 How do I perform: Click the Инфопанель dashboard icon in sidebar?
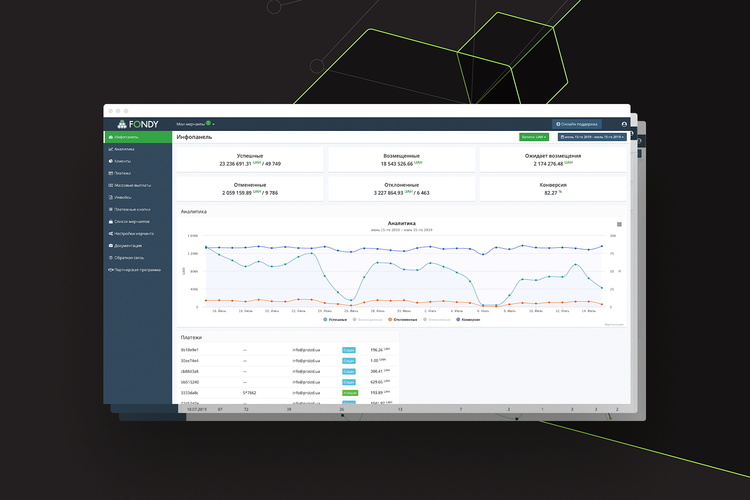(x=110, y=137)
